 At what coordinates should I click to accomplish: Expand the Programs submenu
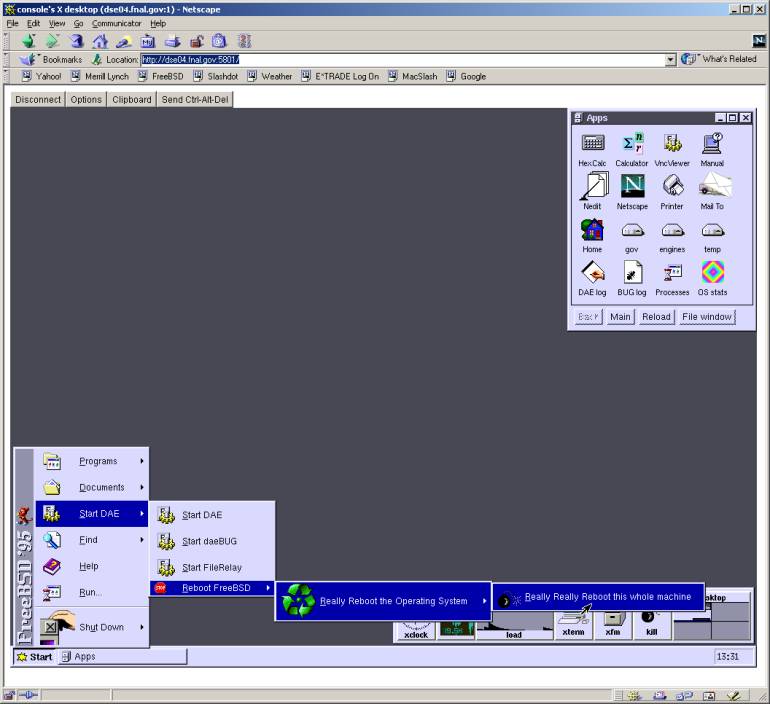click(x=92, y=461)
